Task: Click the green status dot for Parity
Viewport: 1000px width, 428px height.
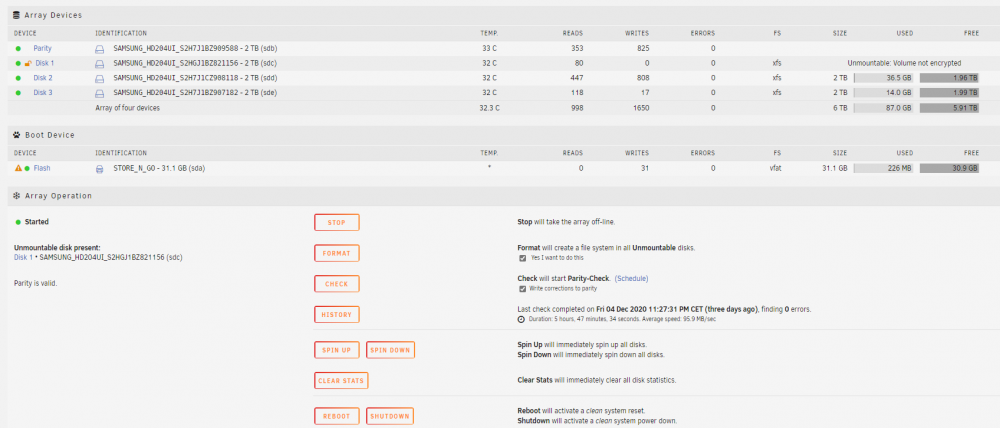Action: click(18, 48)
